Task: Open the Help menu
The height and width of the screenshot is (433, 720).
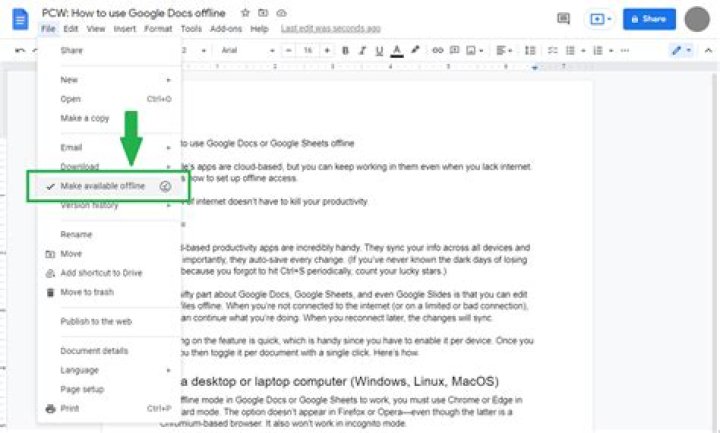Action: 259,28
